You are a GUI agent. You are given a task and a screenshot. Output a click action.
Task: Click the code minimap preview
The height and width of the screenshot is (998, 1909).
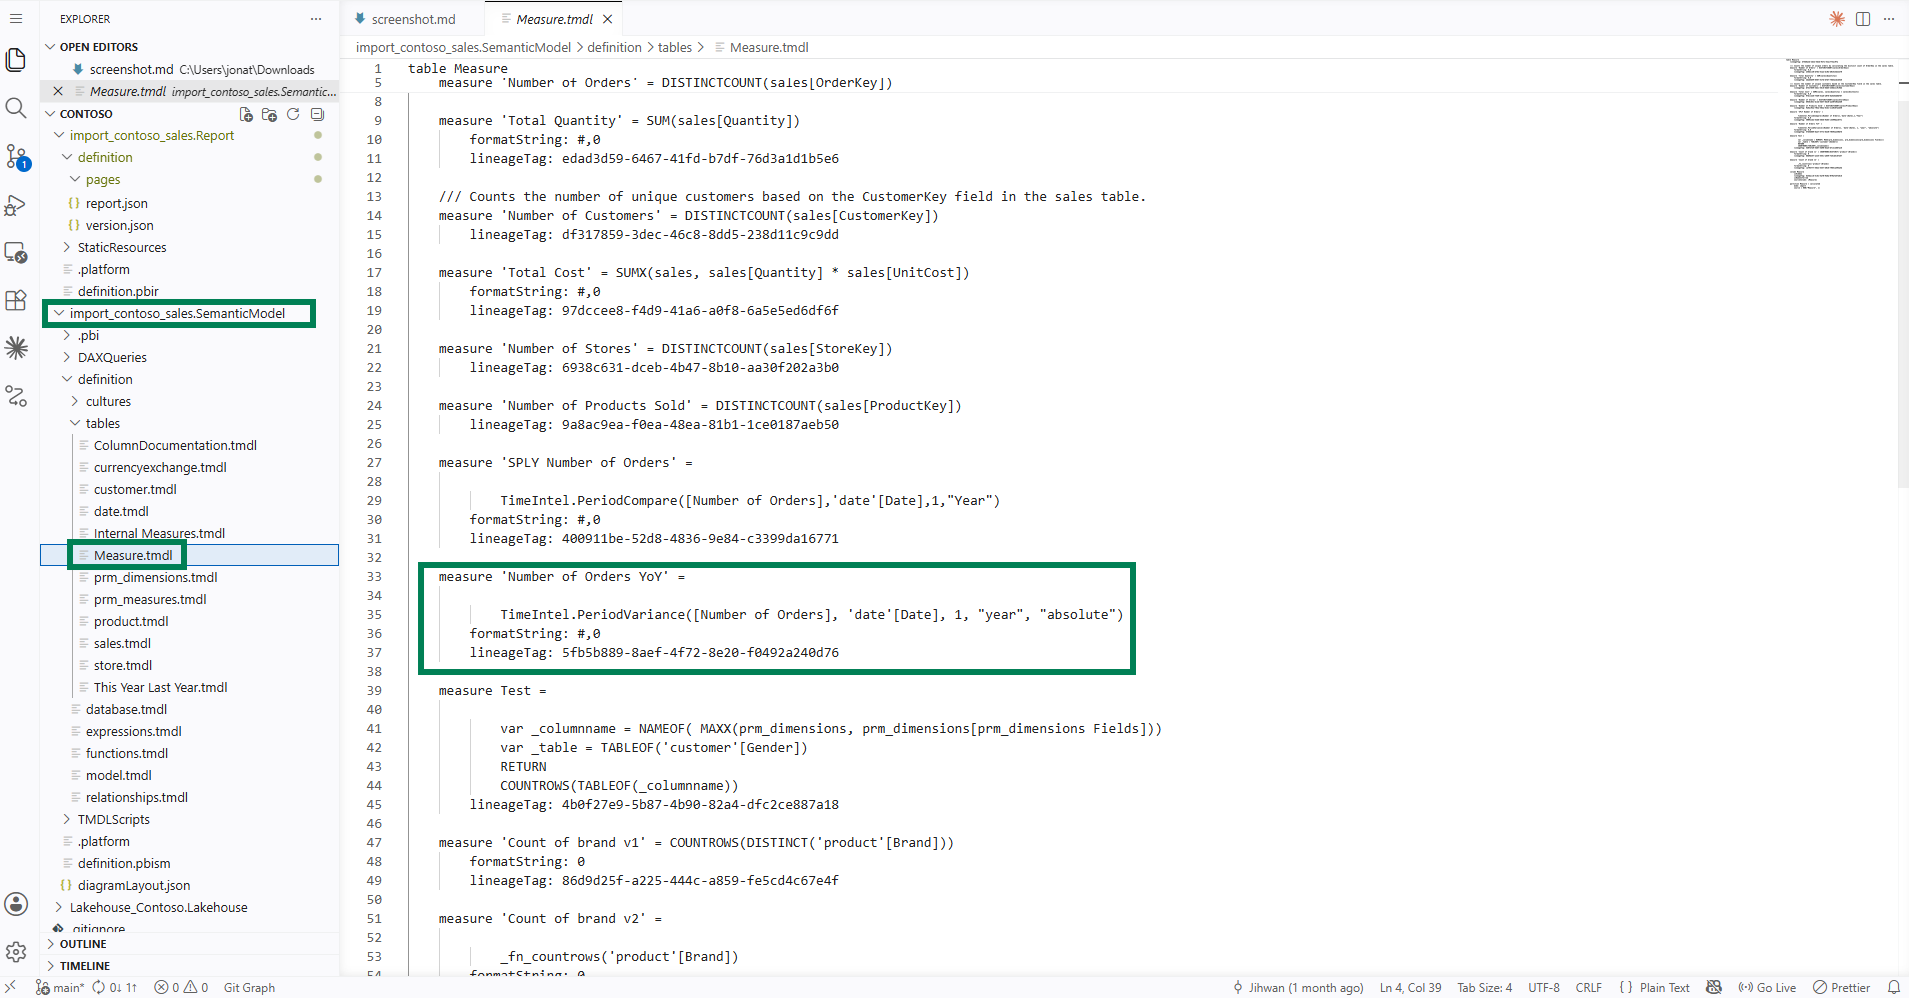(1839, 125)
